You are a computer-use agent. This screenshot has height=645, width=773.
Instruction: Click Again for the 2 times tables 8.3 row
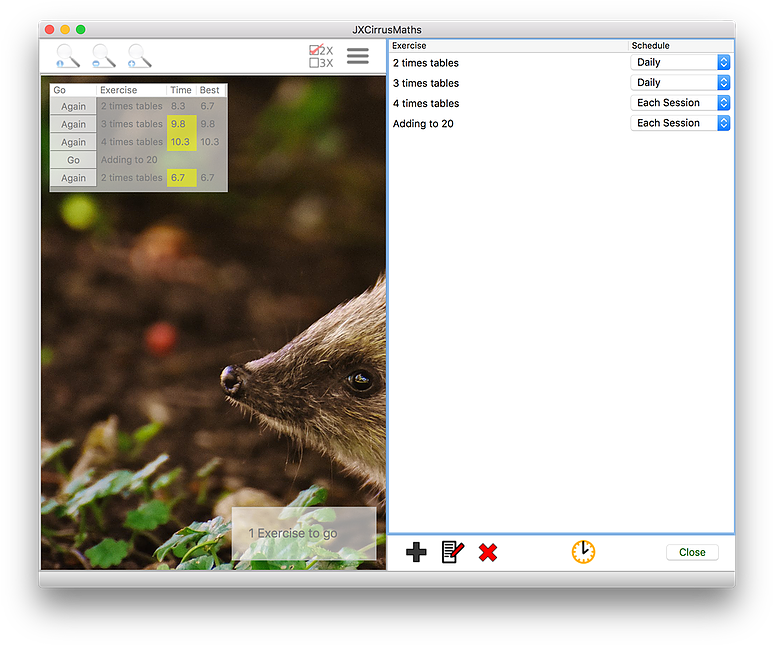73,106
